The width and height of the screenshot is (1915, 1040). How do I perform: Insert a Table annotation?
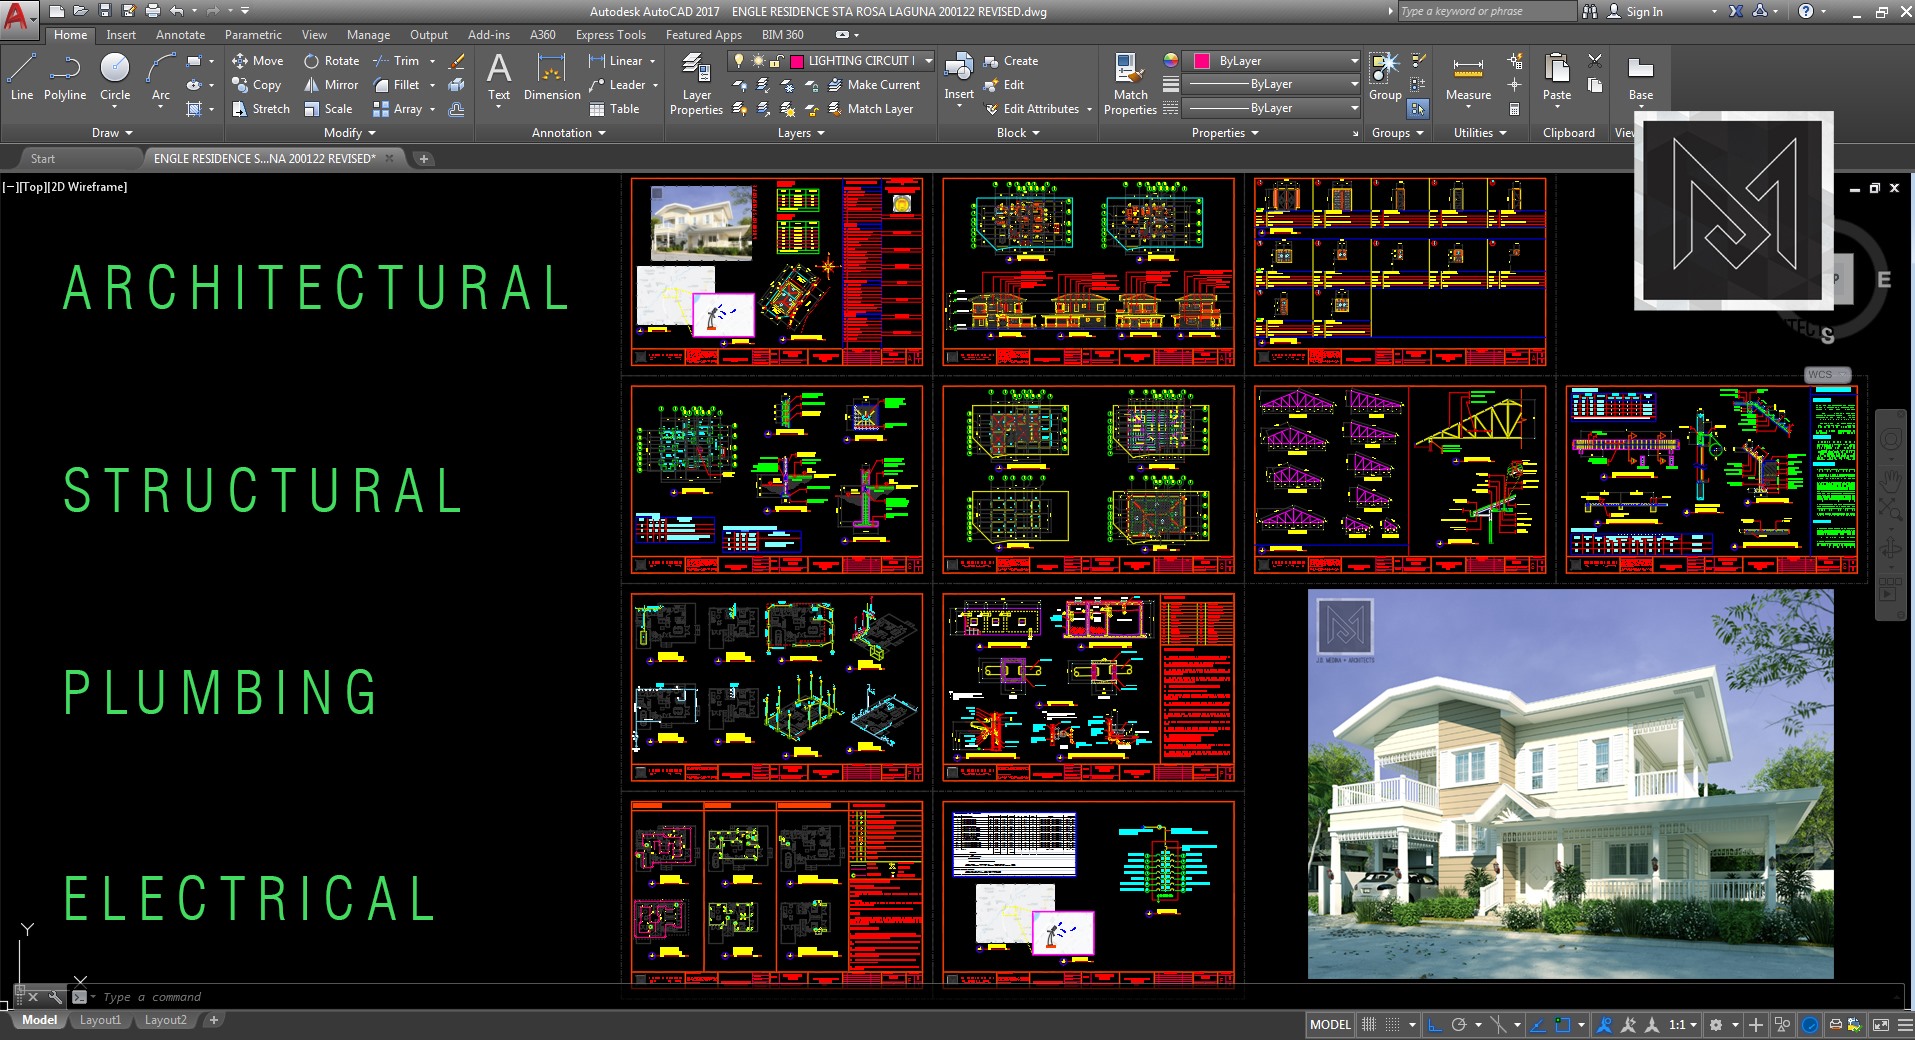pos(614,109)
